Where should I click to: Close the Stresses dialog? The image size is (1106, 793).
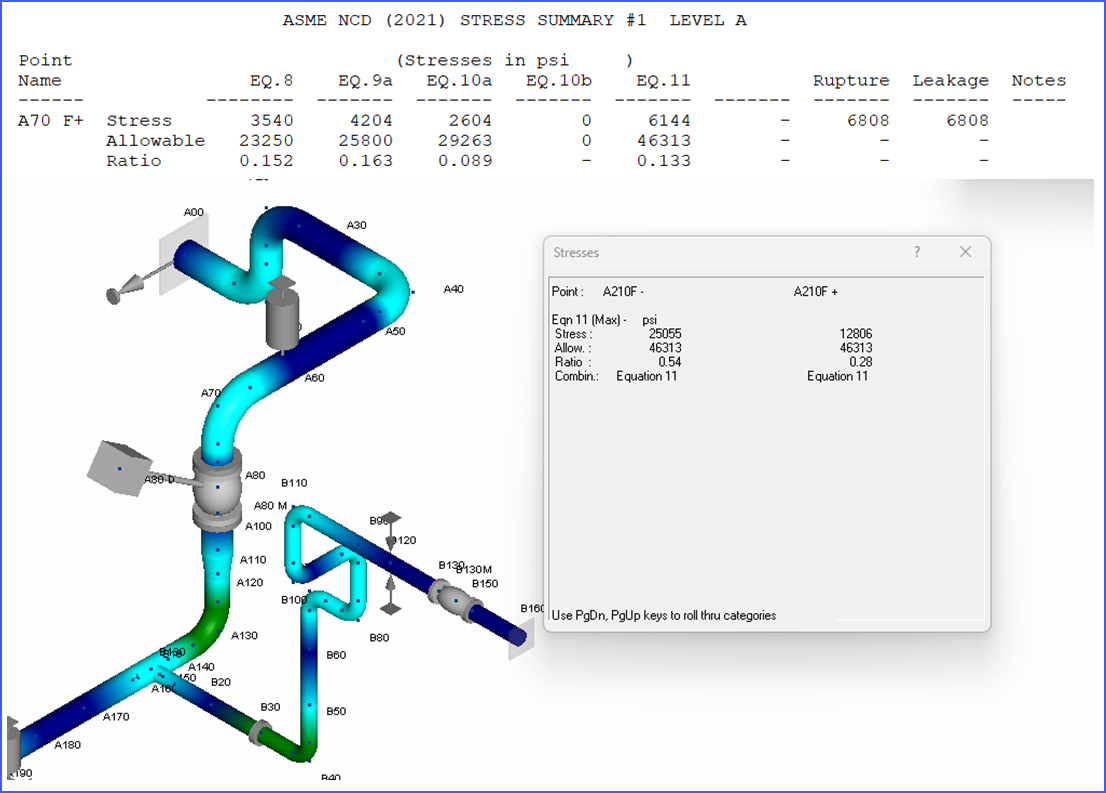click(x=965, y=252)
